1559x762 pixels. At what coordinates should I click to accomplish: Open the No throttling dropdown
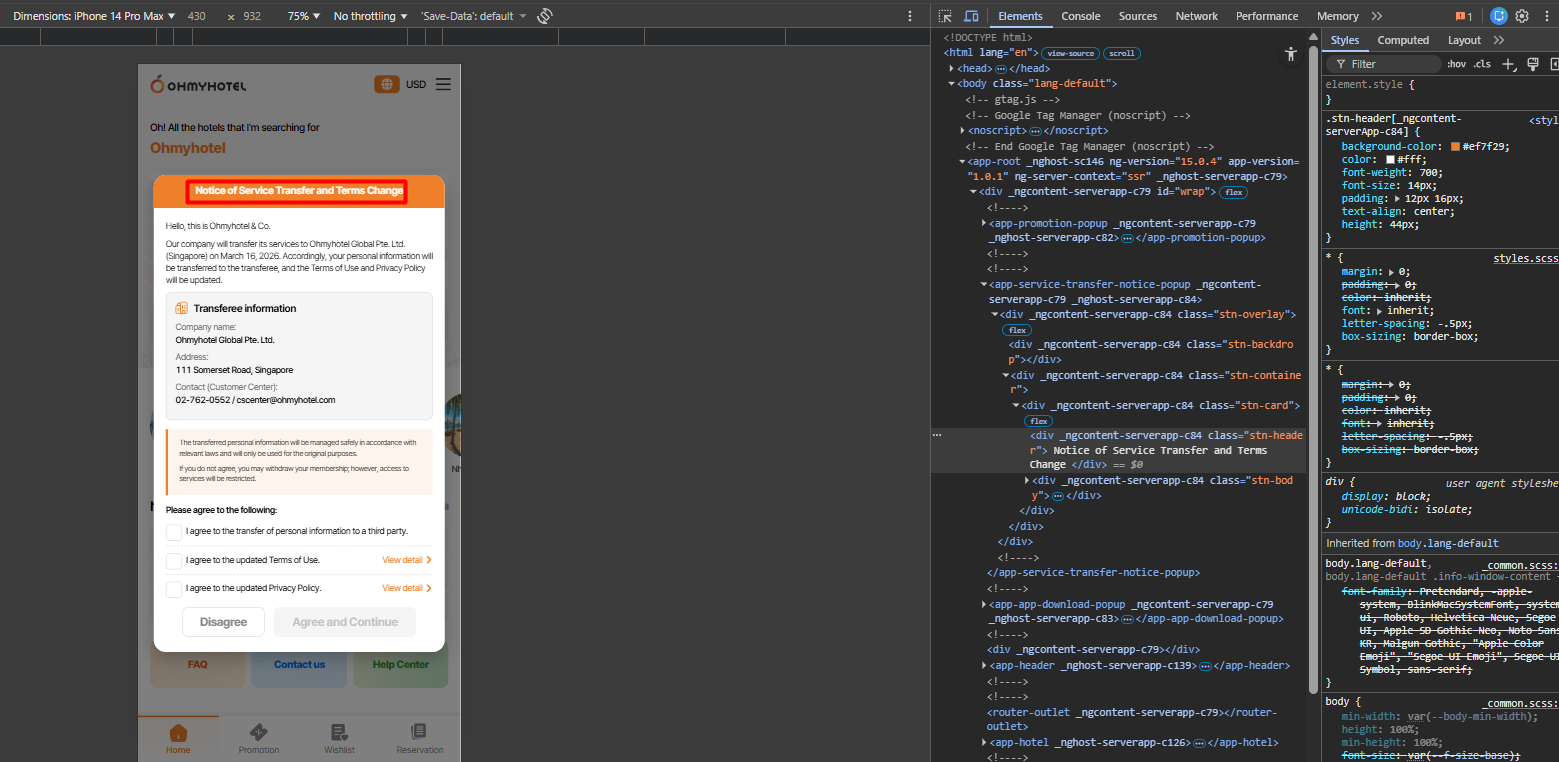pyautogui.click(x=370, y=16)
